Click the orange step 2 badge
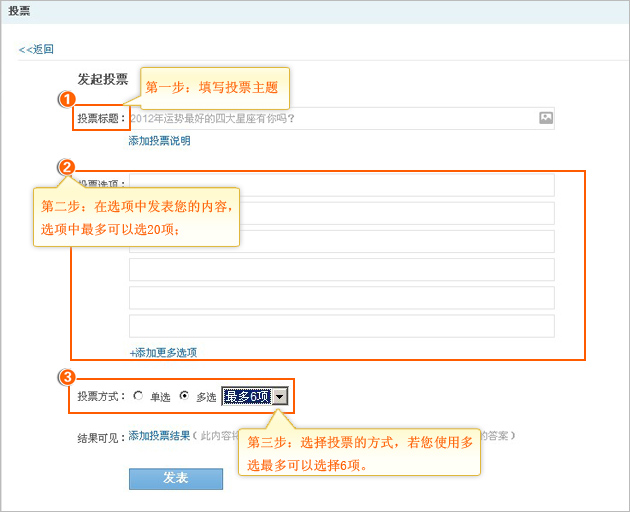Image resolution: width=630 pixels, height=512 pixels. tap(68, 167)
